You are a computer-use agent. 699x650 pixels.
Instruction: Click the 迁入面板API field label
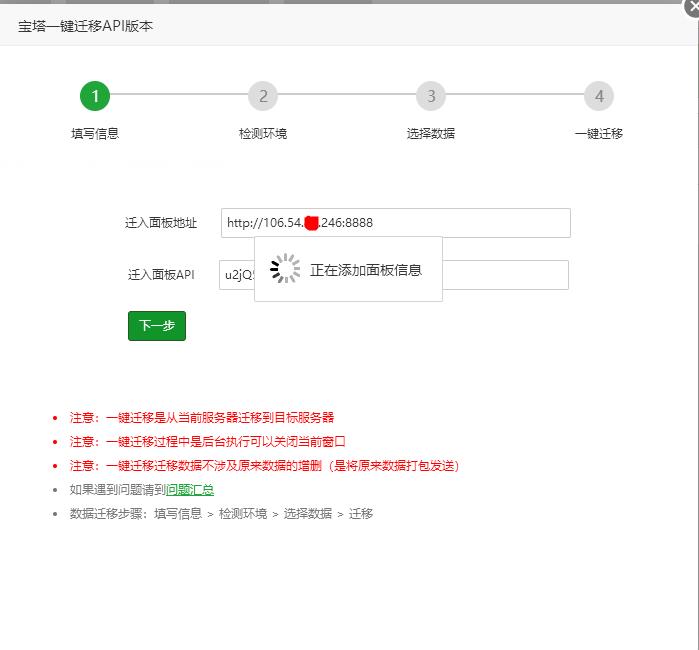point(161,275)
